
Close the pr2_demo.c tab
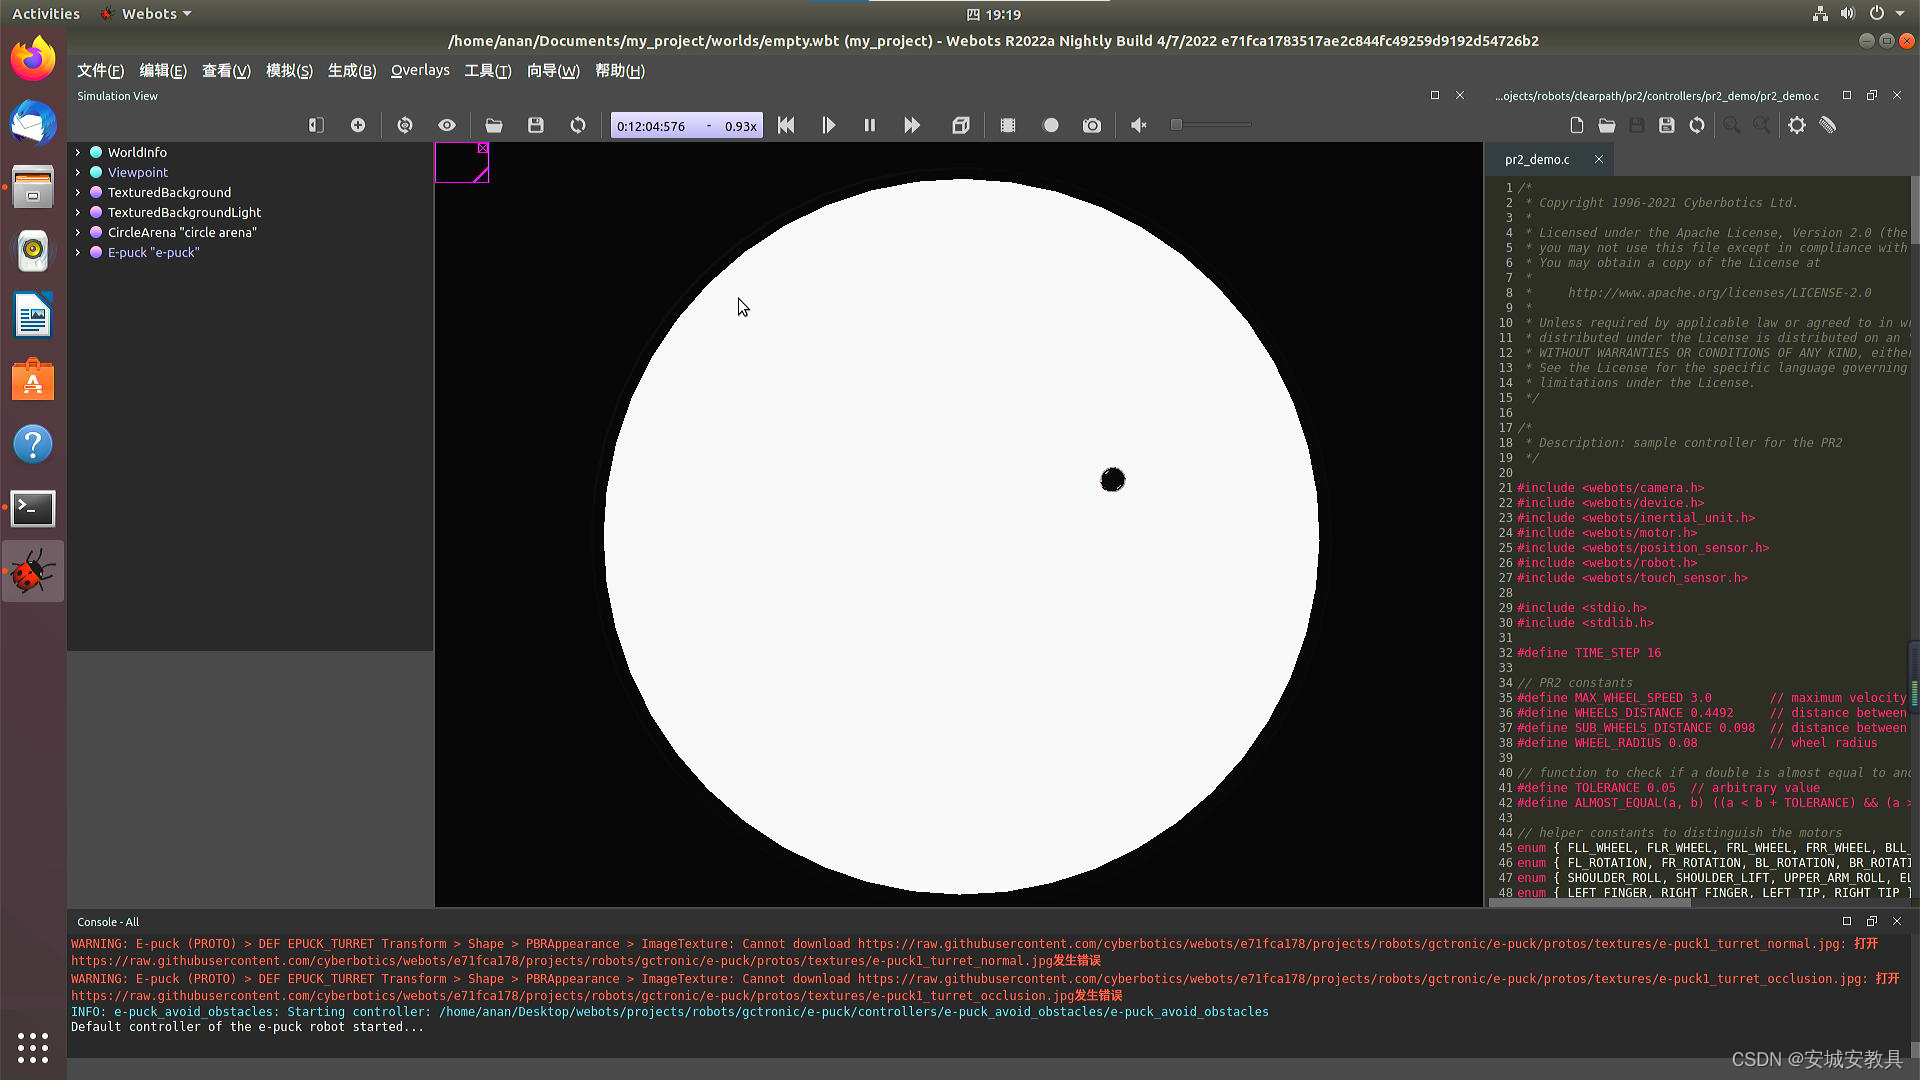click(x=1599, y=159)
